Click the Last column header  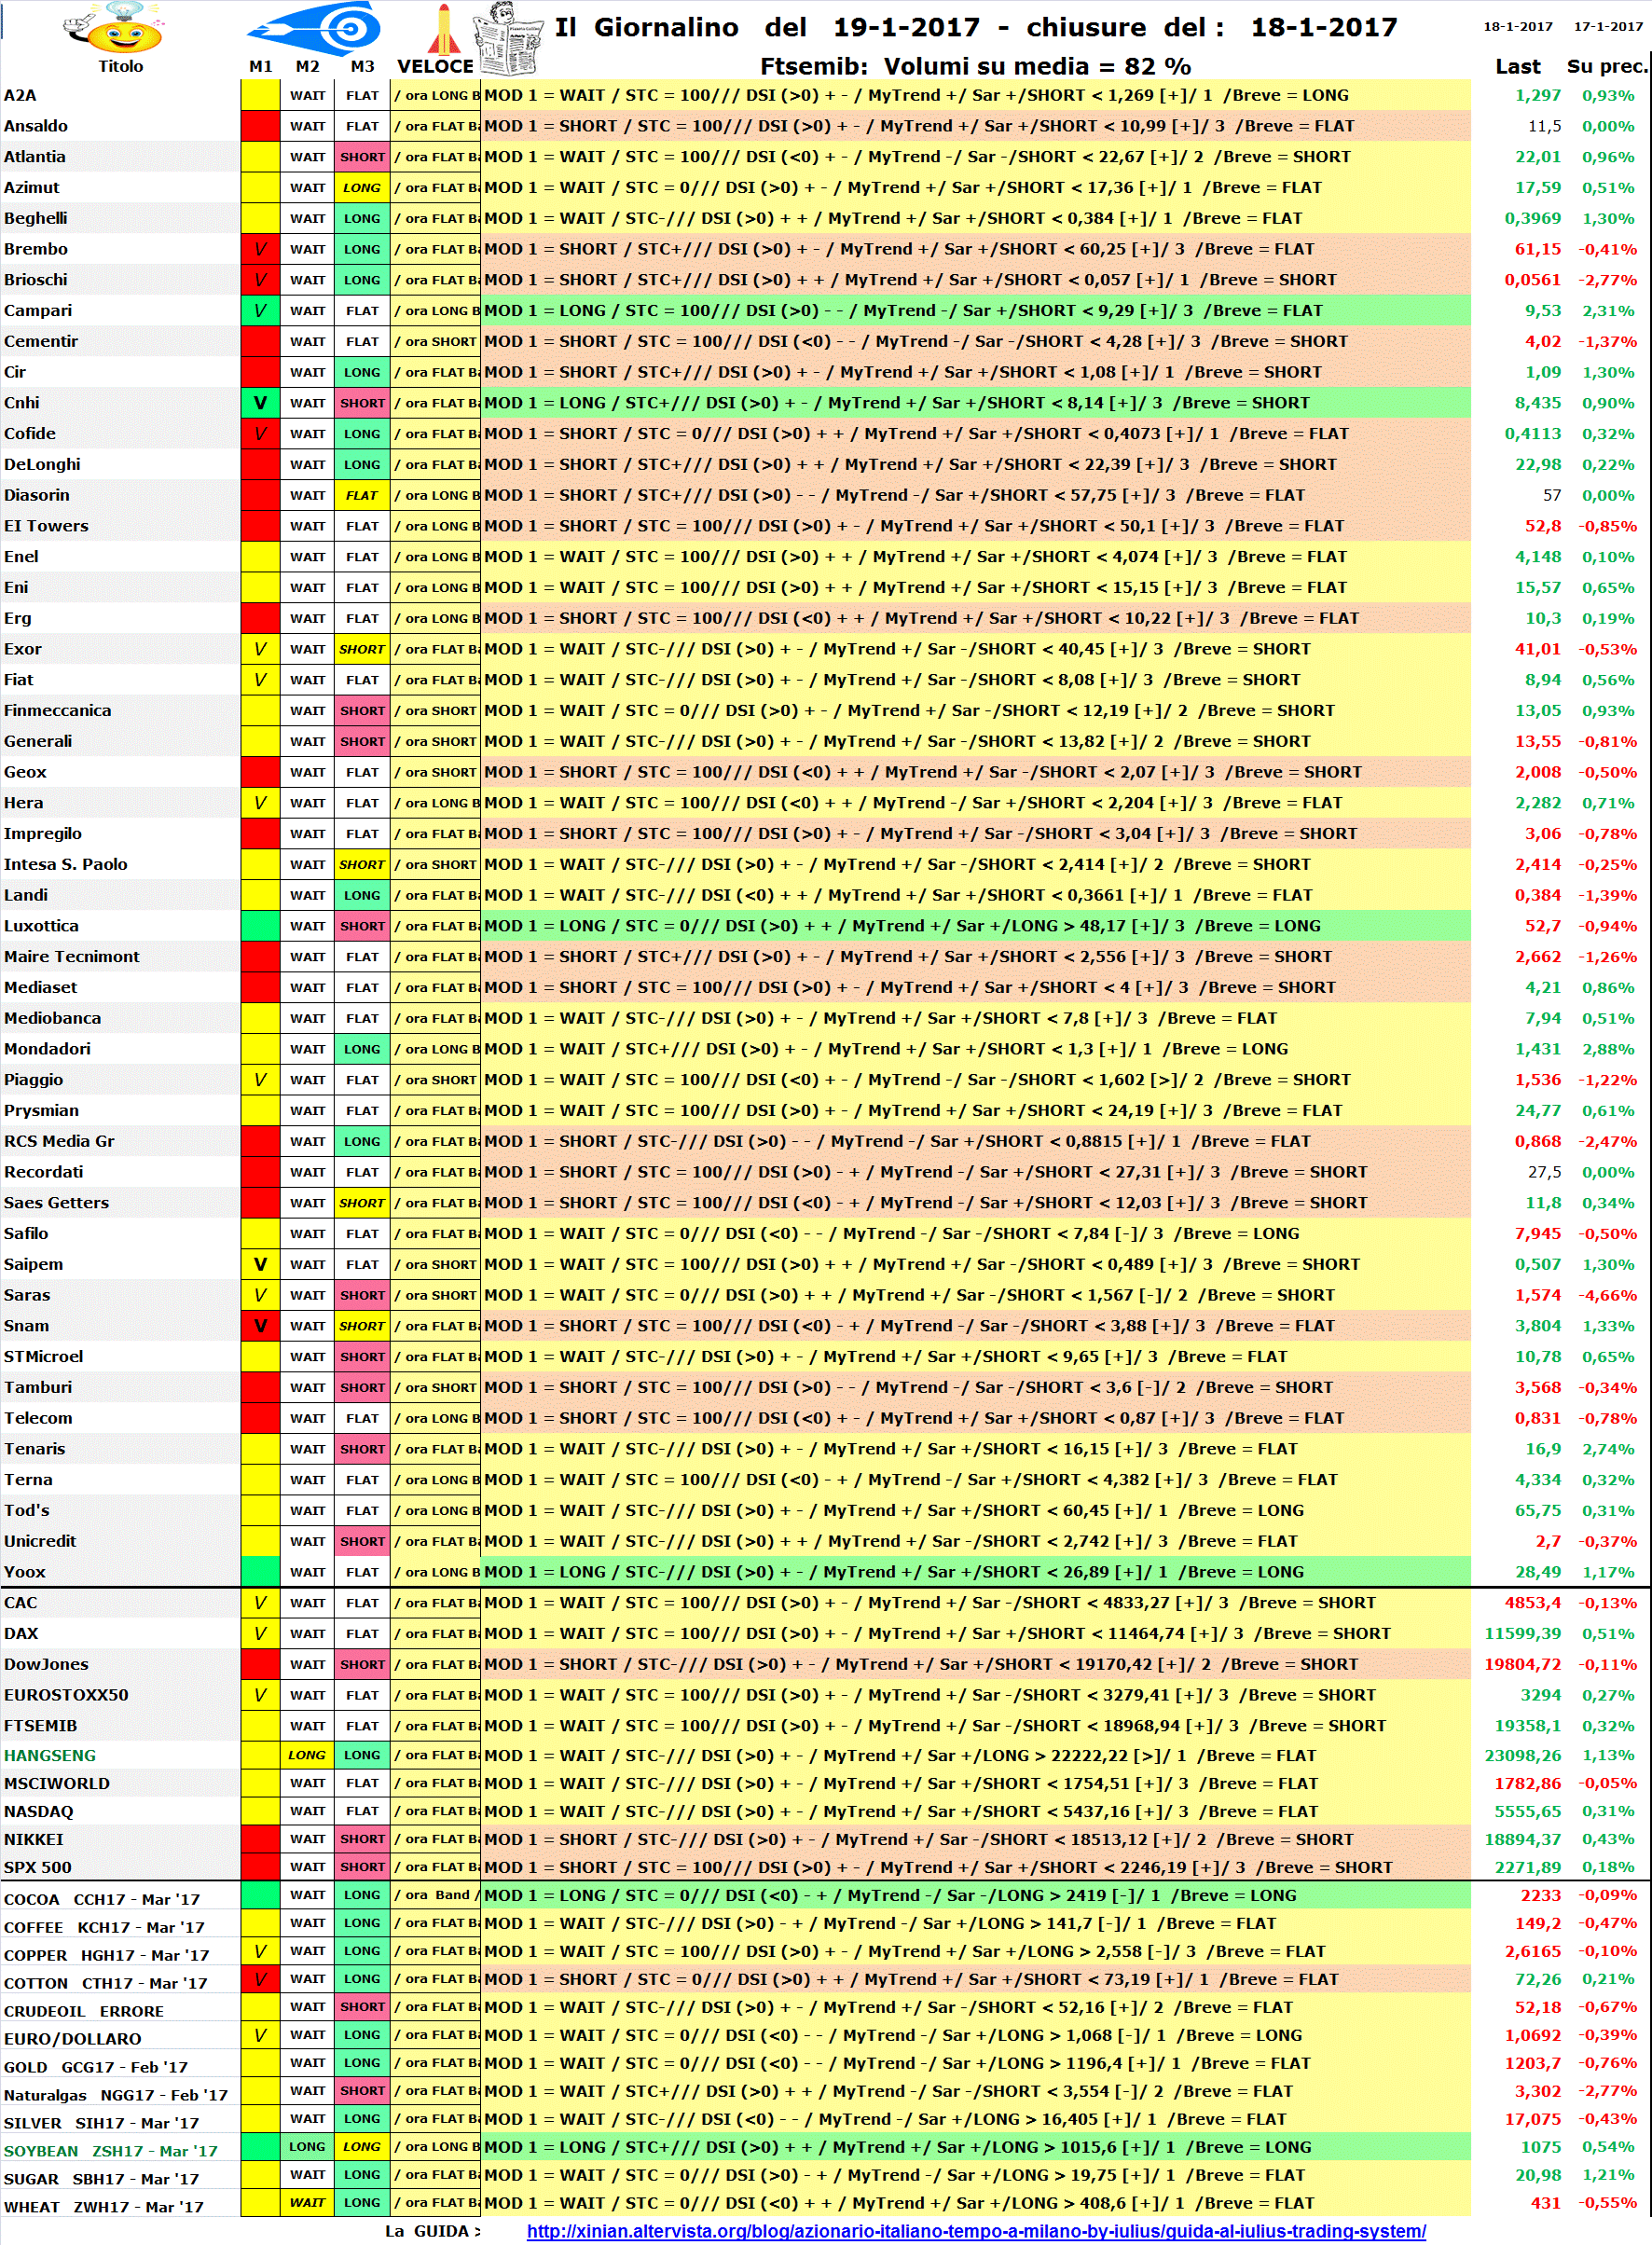1517,66
